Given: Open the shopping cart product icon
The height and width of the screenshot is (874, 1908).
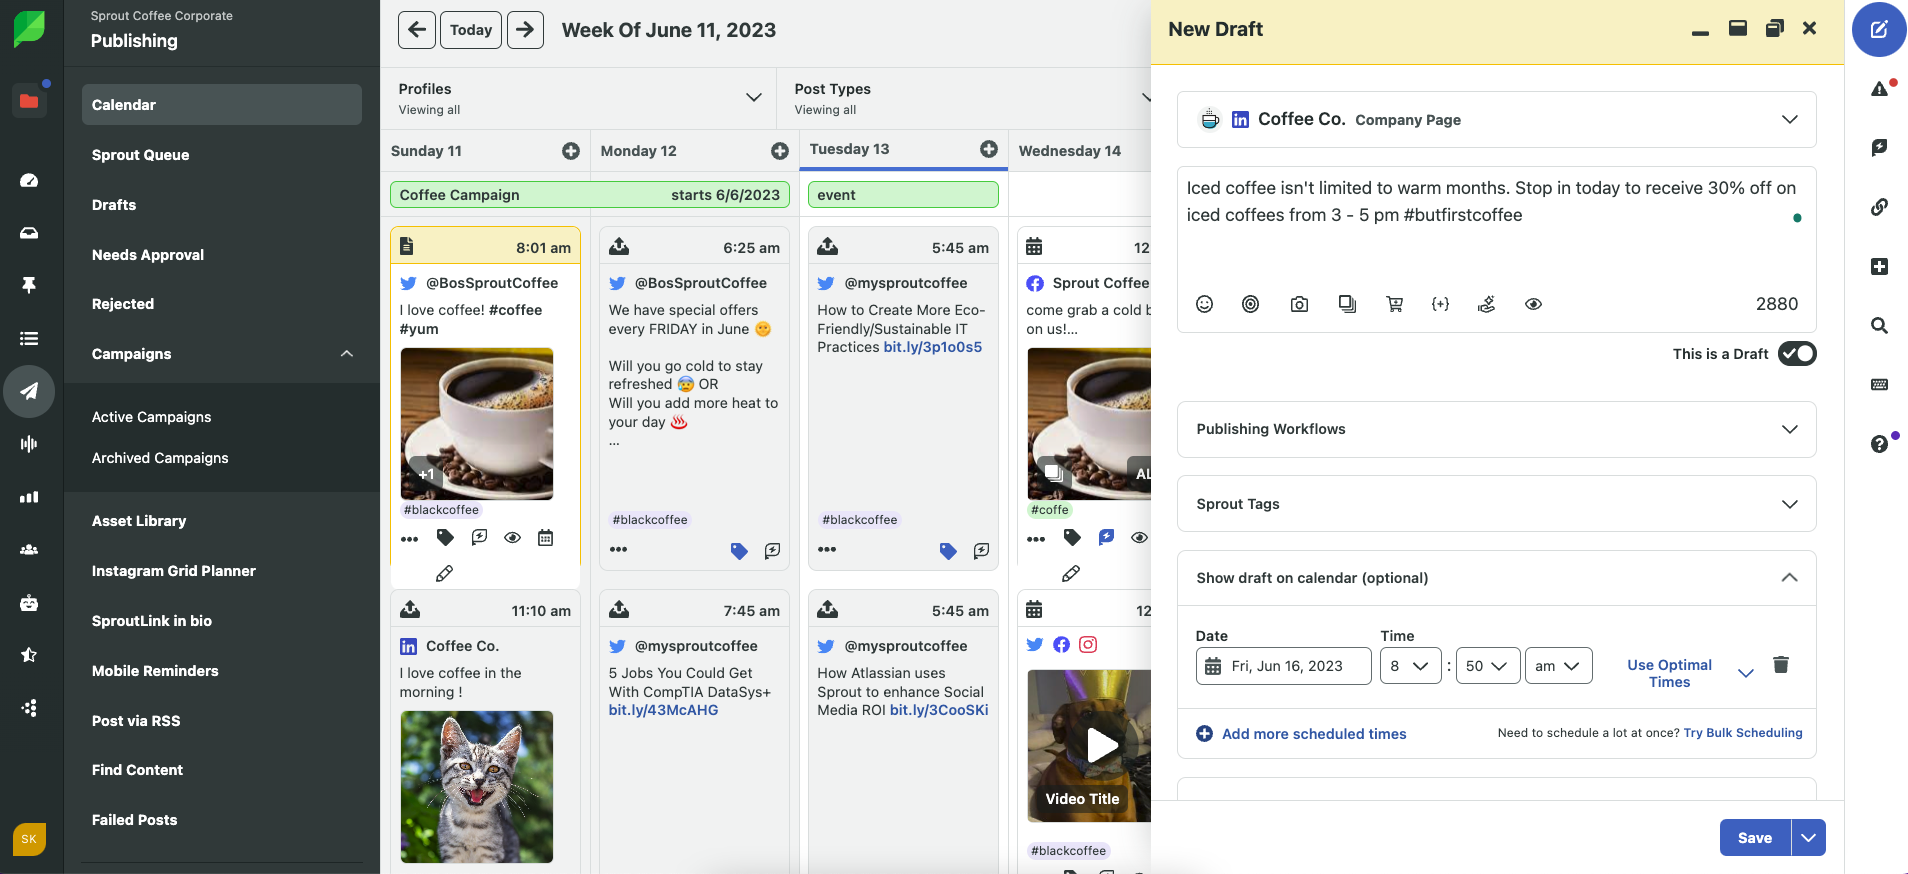Looking at the screenshot, I should 1394,304.
